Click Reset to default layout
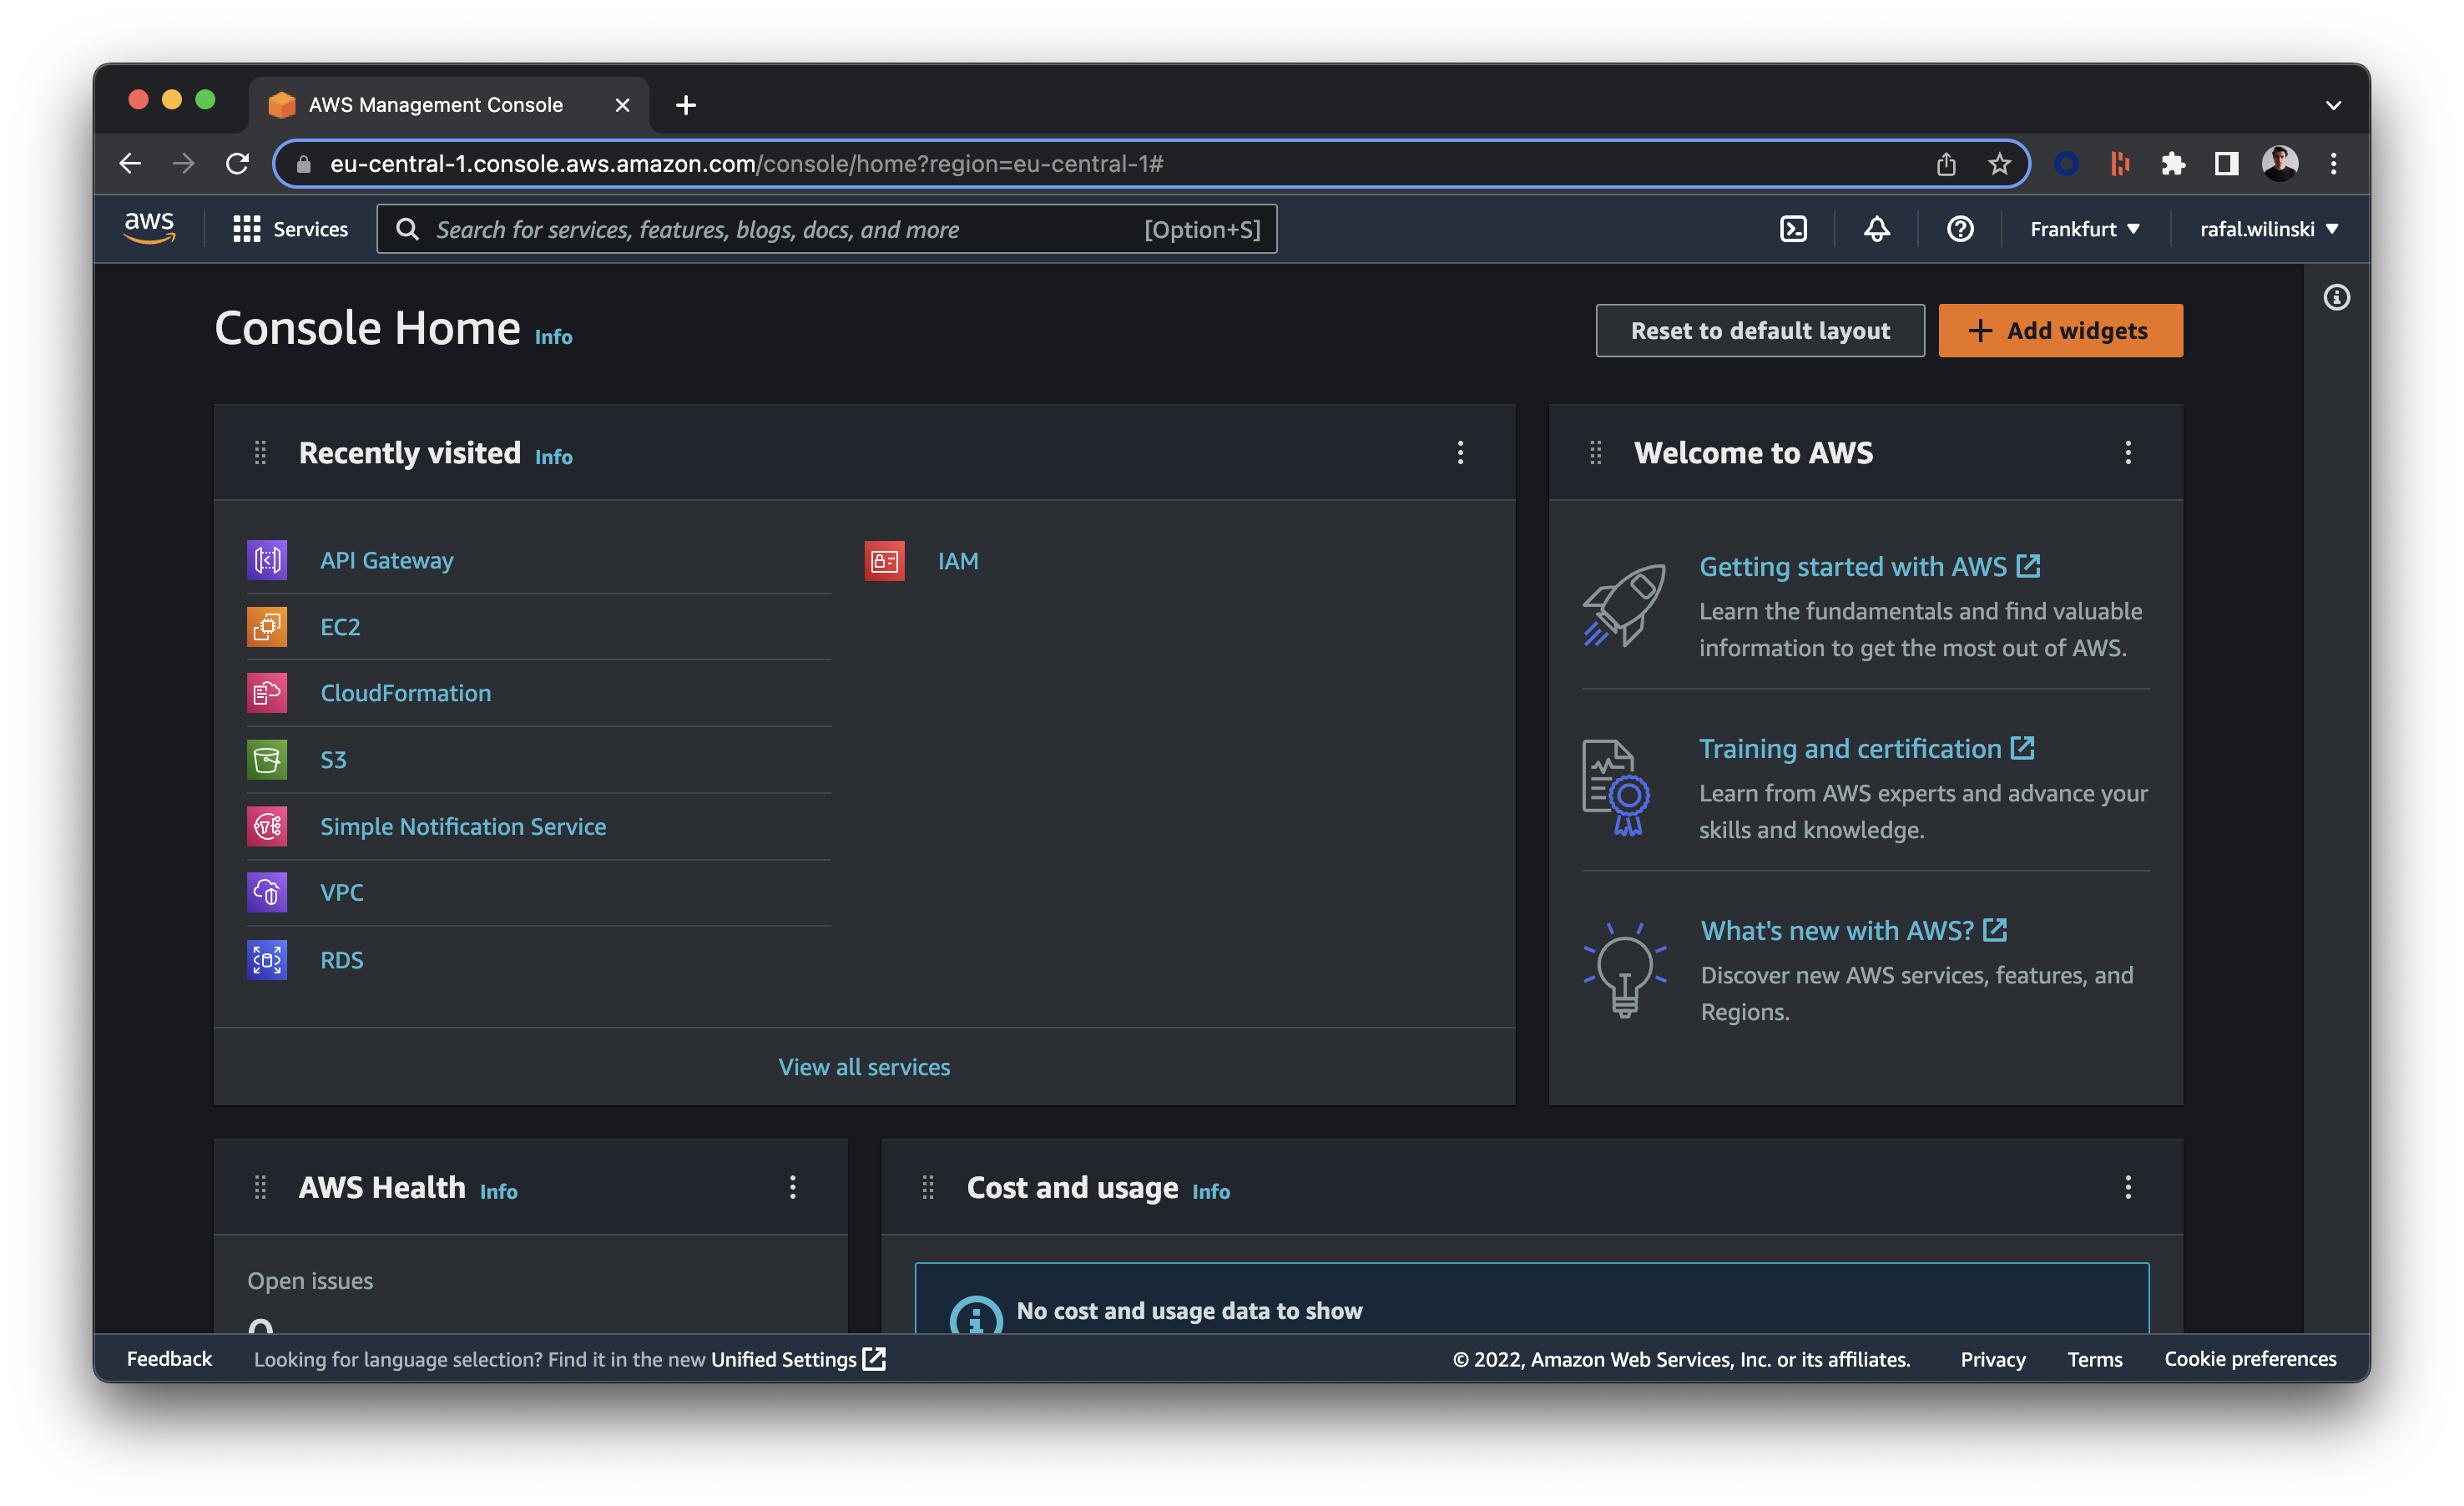Screen dimensions: 2464x1506 (x=1760, y=331)
